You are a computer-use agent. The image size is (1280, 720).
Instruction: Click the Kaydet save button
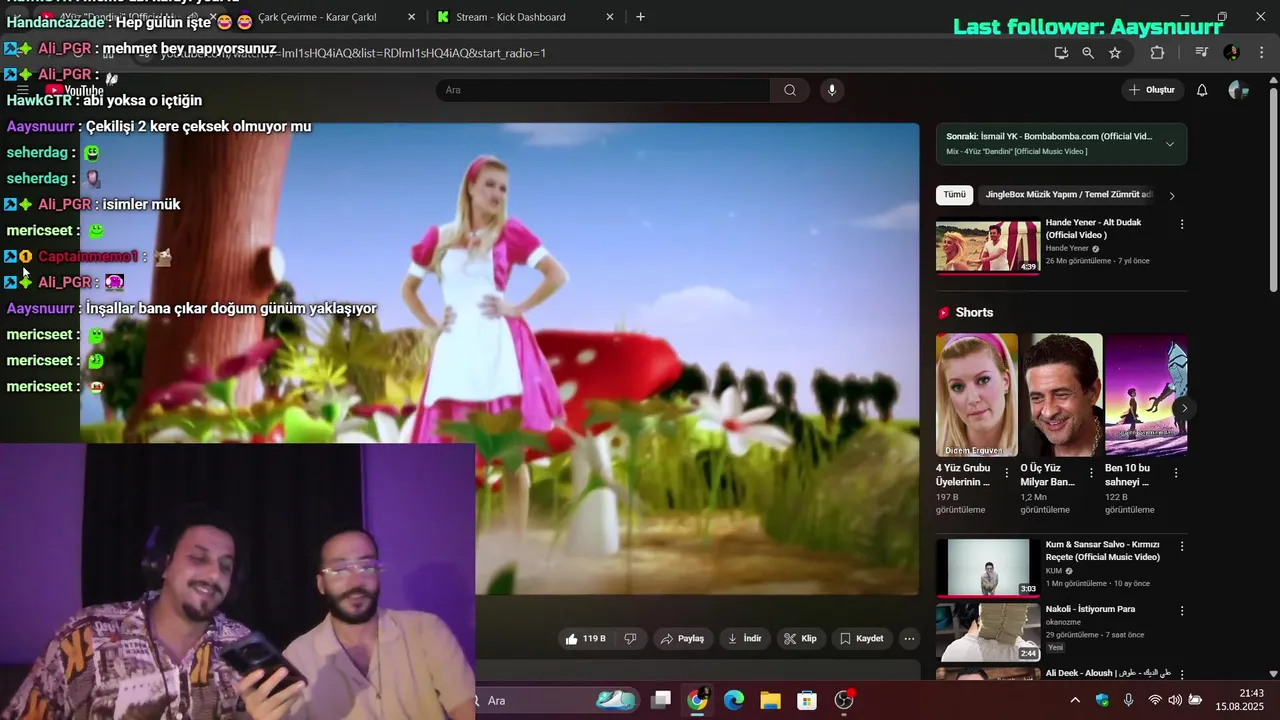tap(861, 638)
